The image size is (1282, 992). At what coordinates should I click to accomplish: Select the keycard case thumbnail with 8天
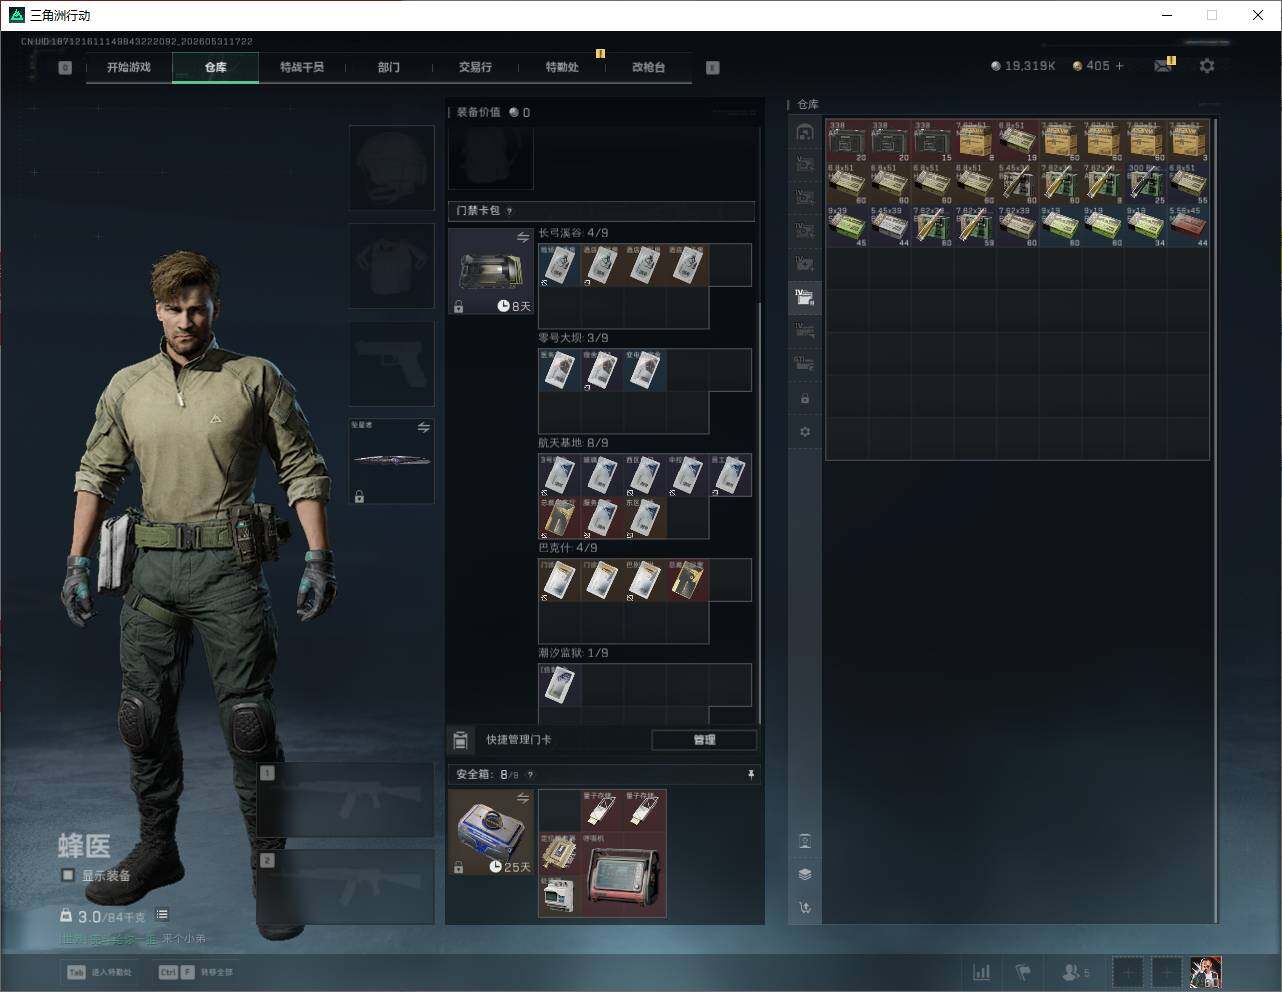491,272
